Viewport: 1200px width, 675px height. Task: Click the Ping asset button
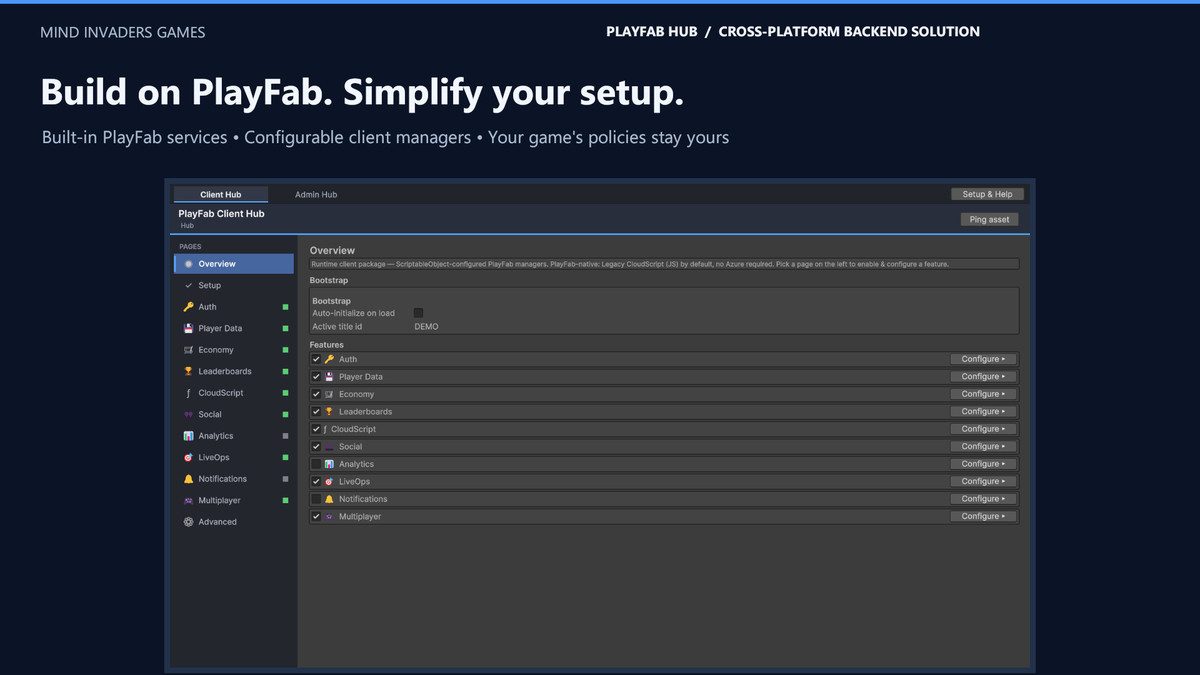coord(989,219)
